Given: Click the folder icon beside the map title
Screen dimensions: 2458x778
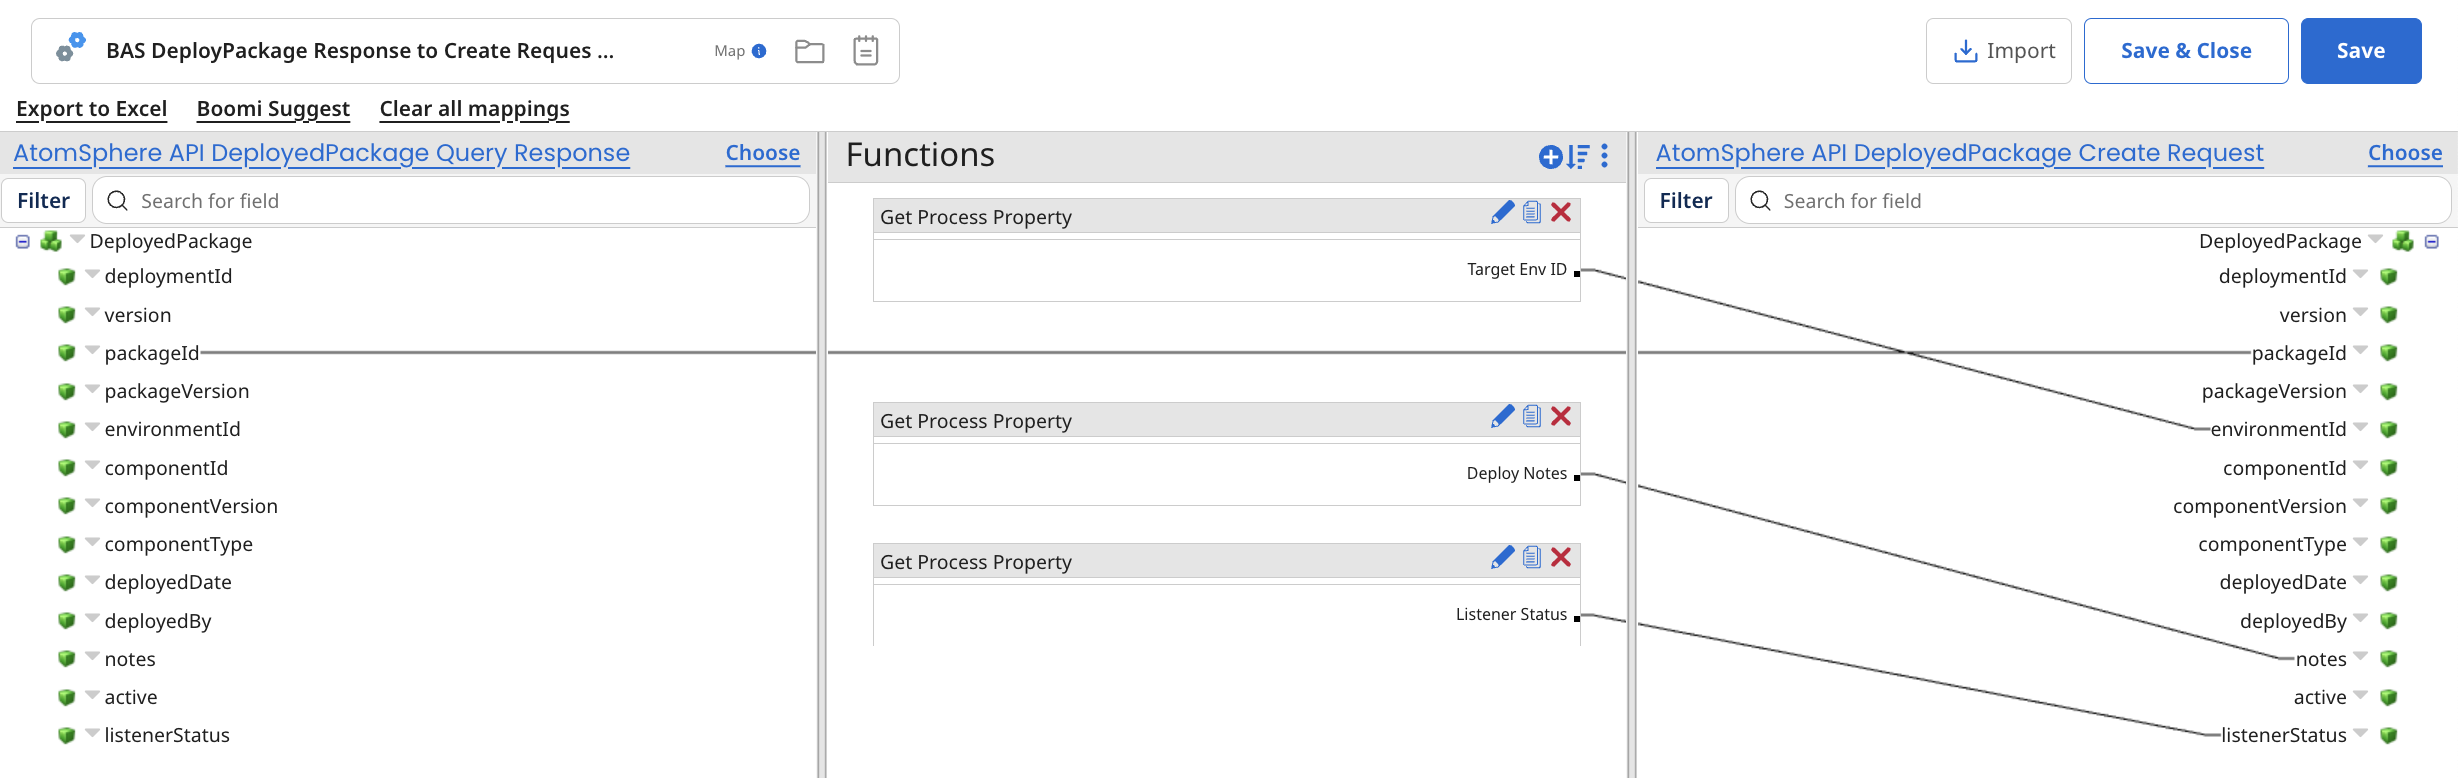Looking at the screenshot, I should pyautogui.click(x=810, y=50).
